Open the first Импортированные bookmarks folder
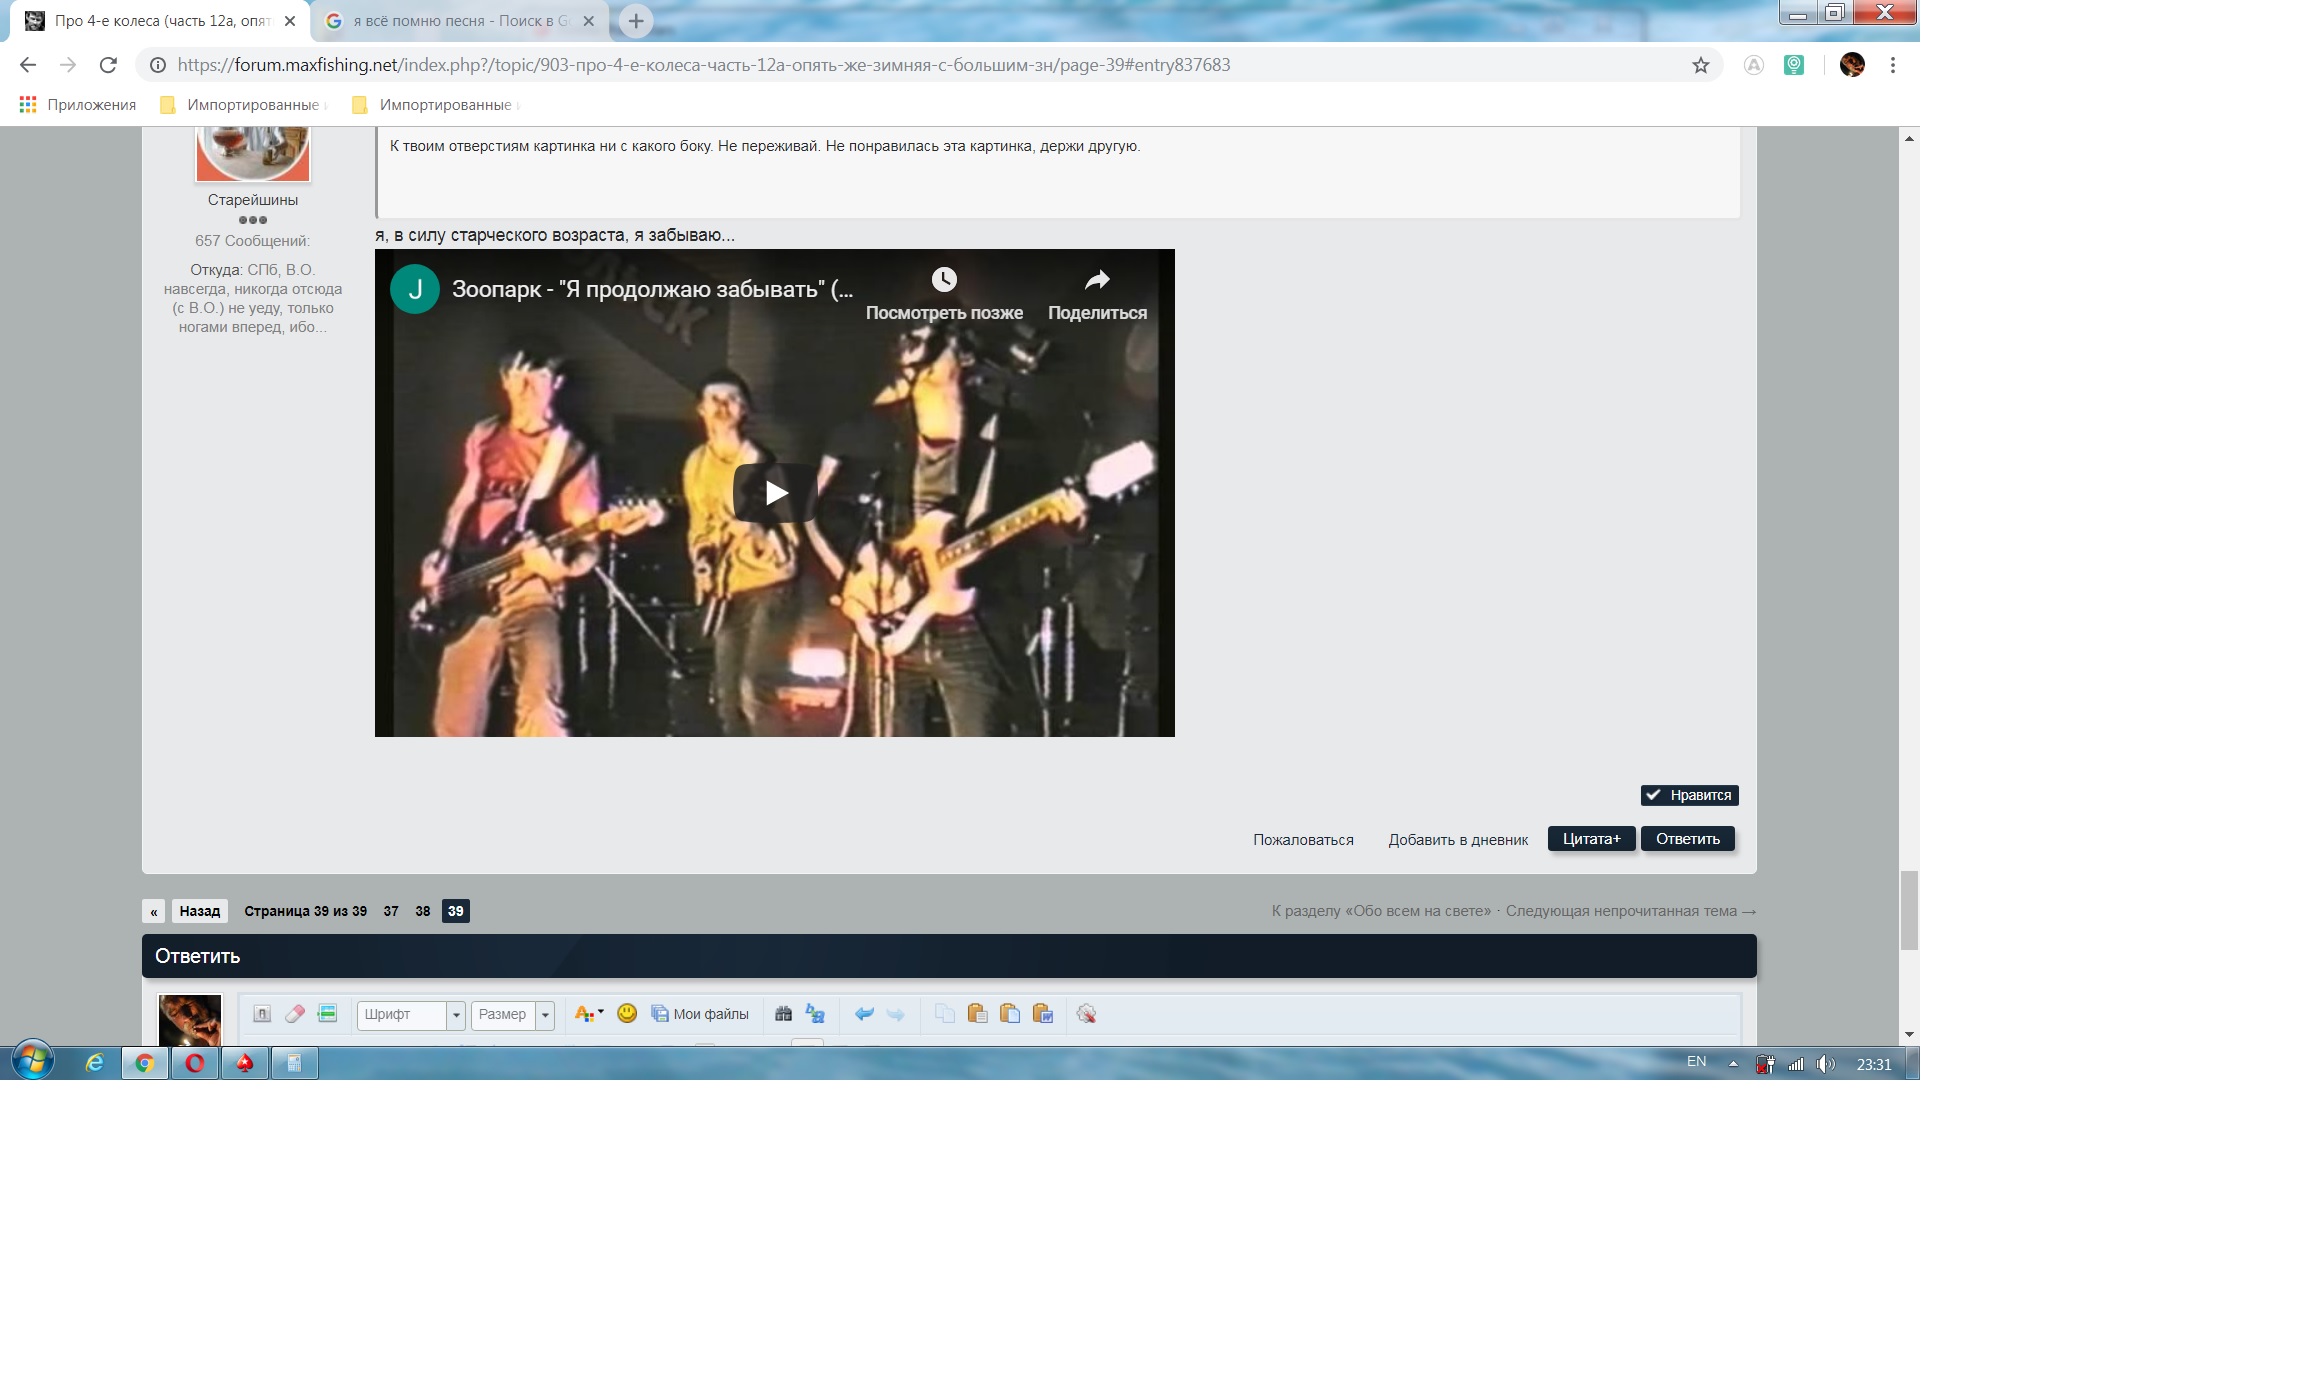2304x1378 pixels. tap(243, 105)
